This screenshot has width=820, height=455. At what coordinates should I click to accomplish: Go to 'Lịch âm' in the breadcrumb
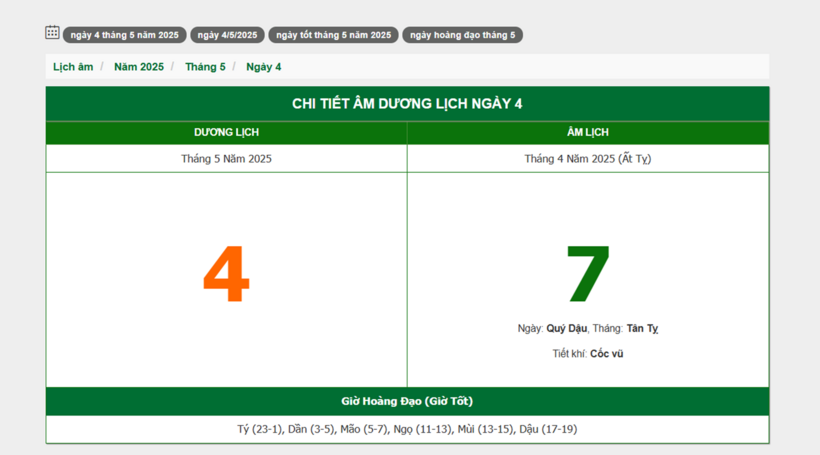click(73, 67)
